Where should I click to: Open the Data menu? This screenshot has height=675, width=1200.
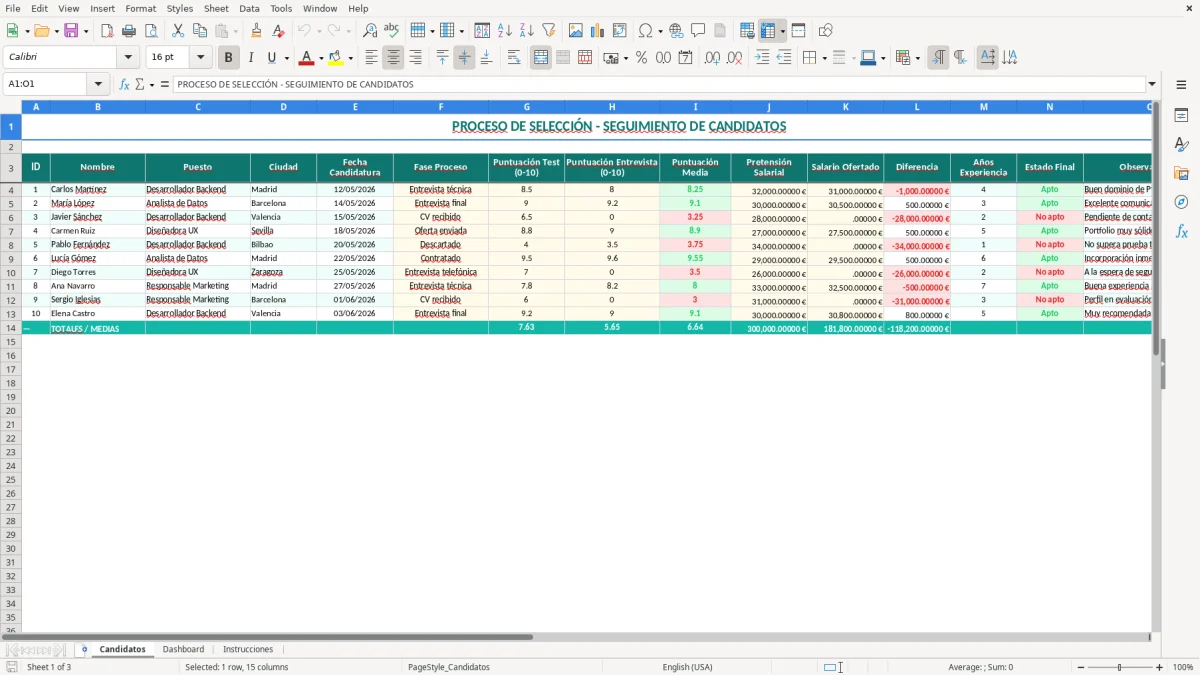click(249, 8)
